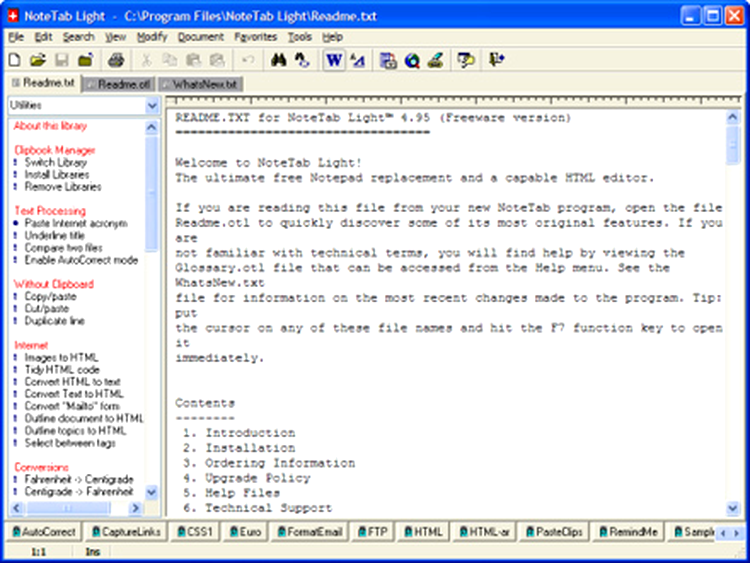This screenshot has height=563, width=750.
Task: Click the font toggle icon beside W
Action: pyautogui.click(x=357, y=60)
